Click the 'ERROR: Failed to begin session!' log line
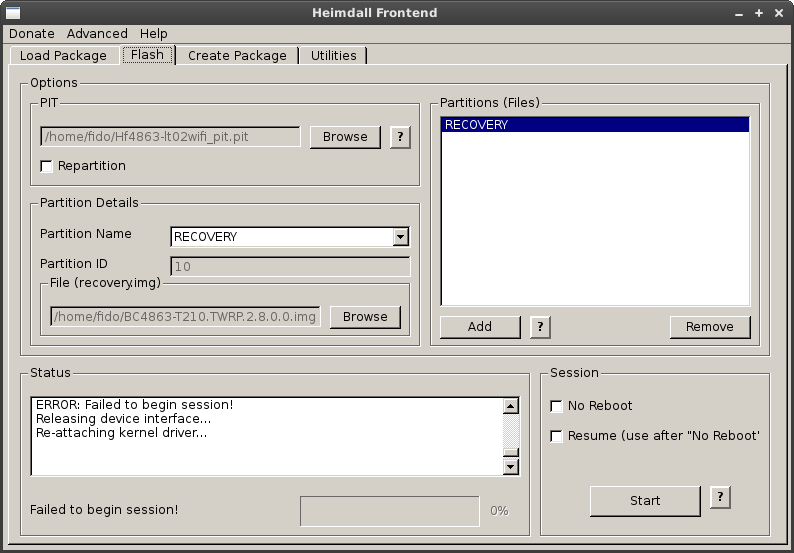 (135, 405)
